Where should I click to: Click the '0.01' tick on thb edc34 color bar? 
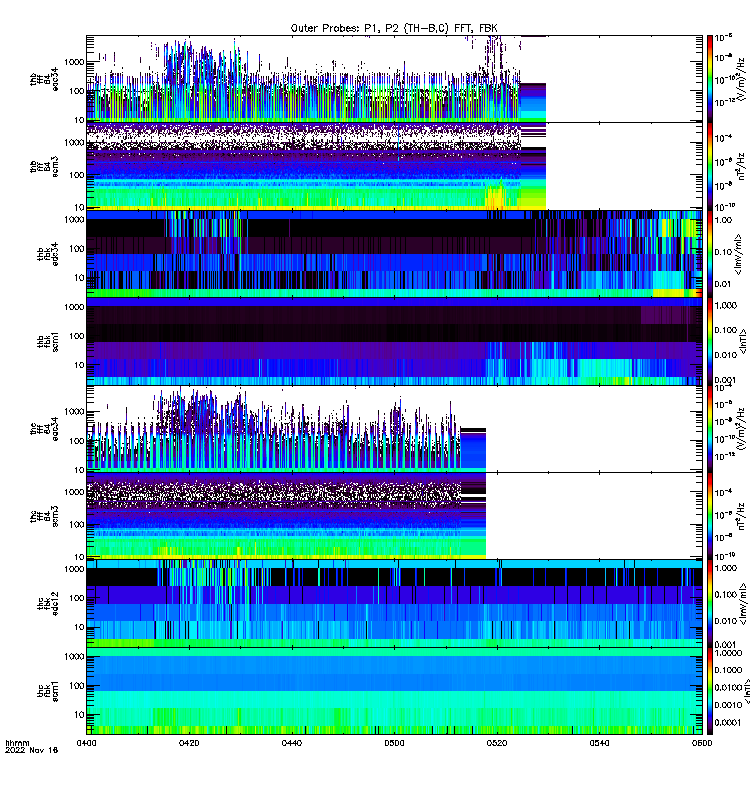pos(723,284)
